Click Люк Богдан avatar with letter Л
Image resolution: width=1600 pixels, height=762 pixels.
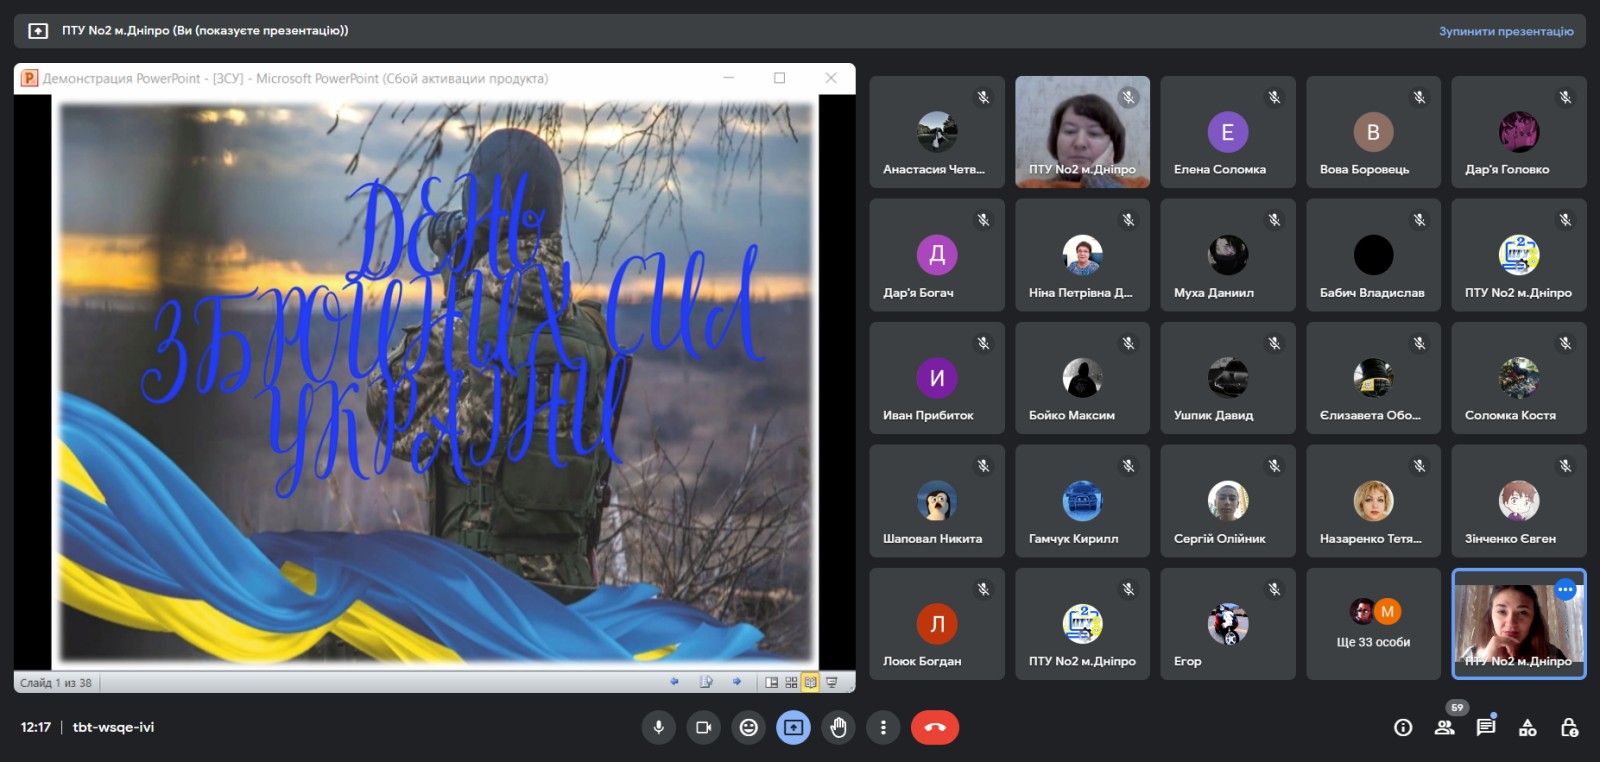point(937,624)
